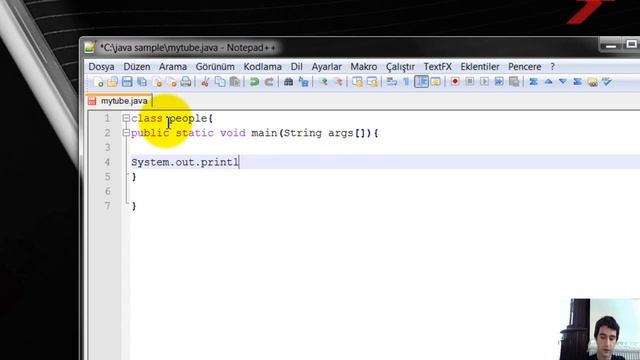Click main(String args[]) text
This screenshot has height=360, width=640.
308,133
